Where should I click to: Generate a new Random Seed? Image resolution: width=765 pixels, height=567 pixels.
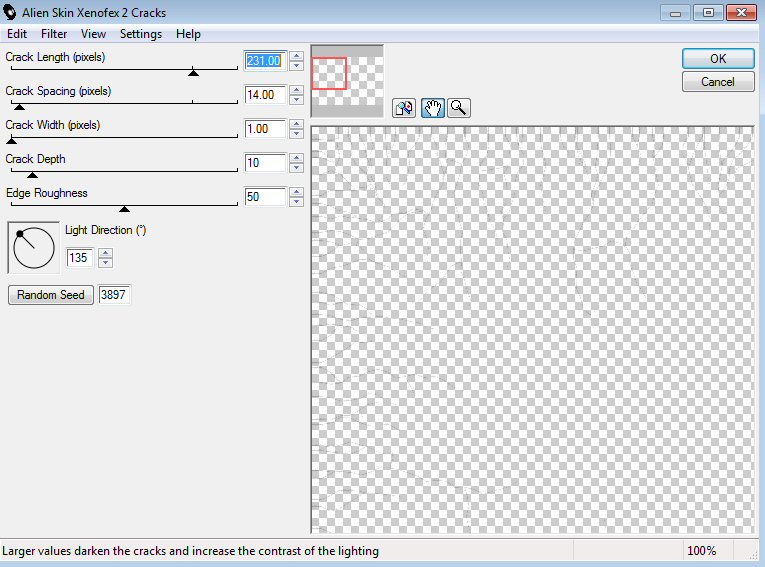(51, 295)
